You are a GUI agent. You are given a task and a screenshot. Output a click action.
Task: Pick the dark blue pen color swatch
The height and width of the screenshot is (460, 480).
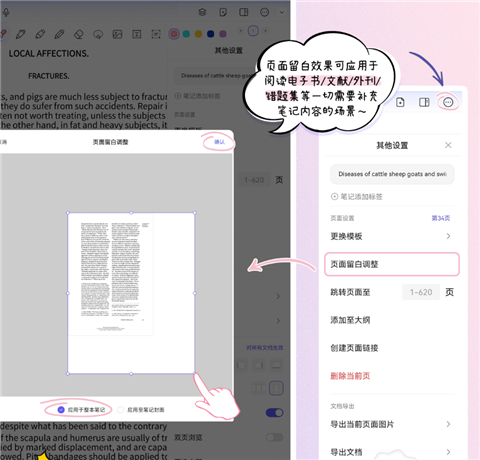pos(210,34)
